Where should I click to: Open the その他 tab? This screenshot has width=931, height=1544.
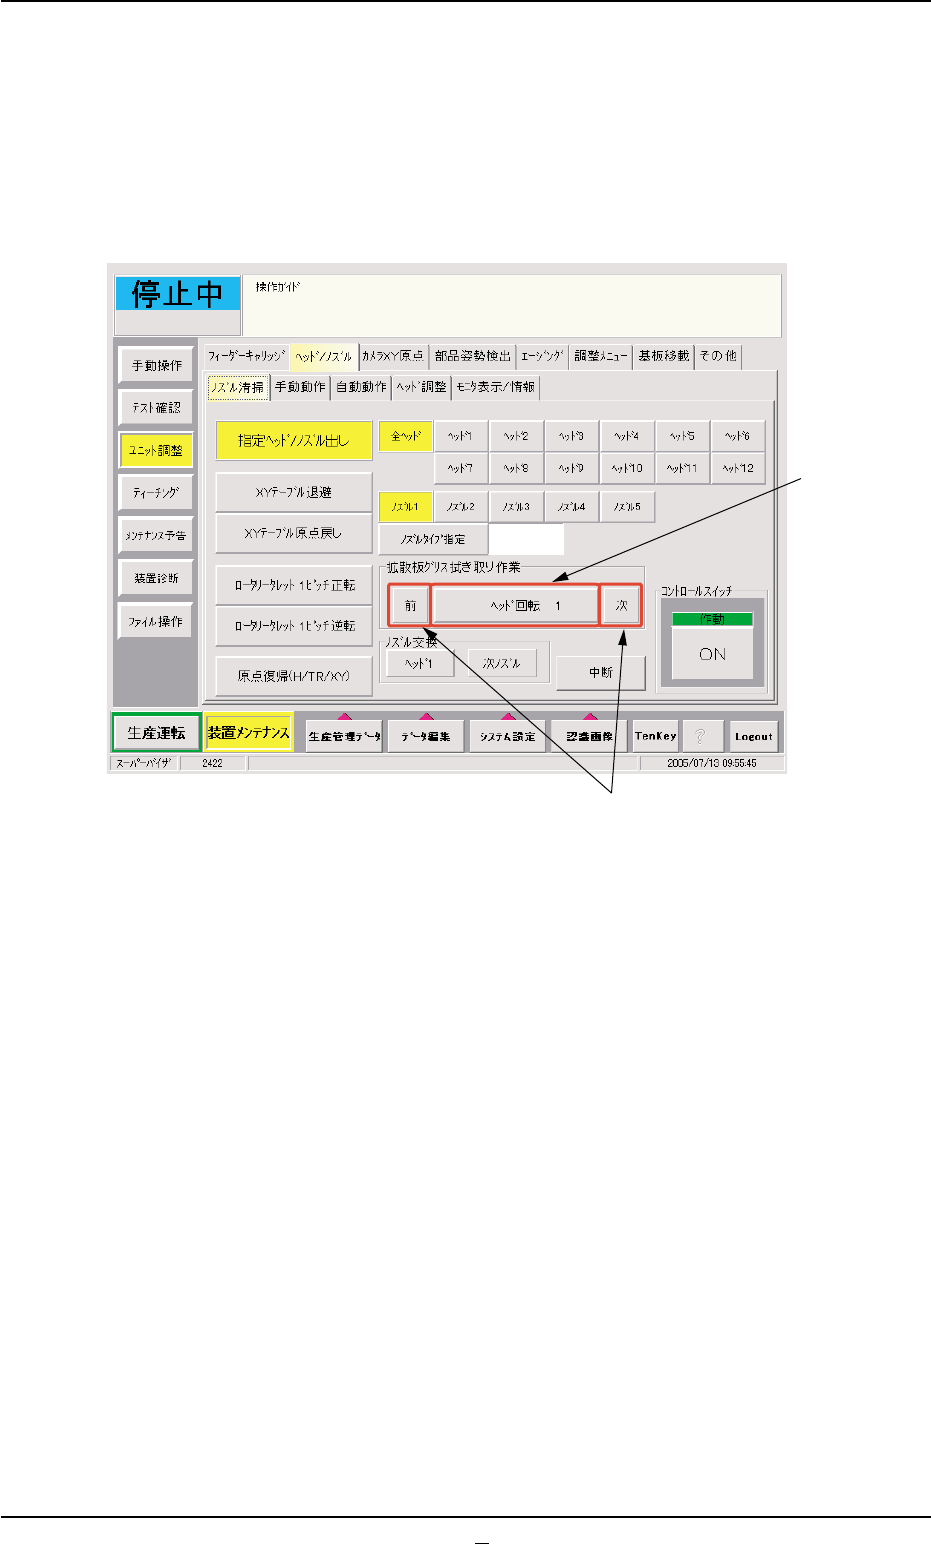click(718, 356)
